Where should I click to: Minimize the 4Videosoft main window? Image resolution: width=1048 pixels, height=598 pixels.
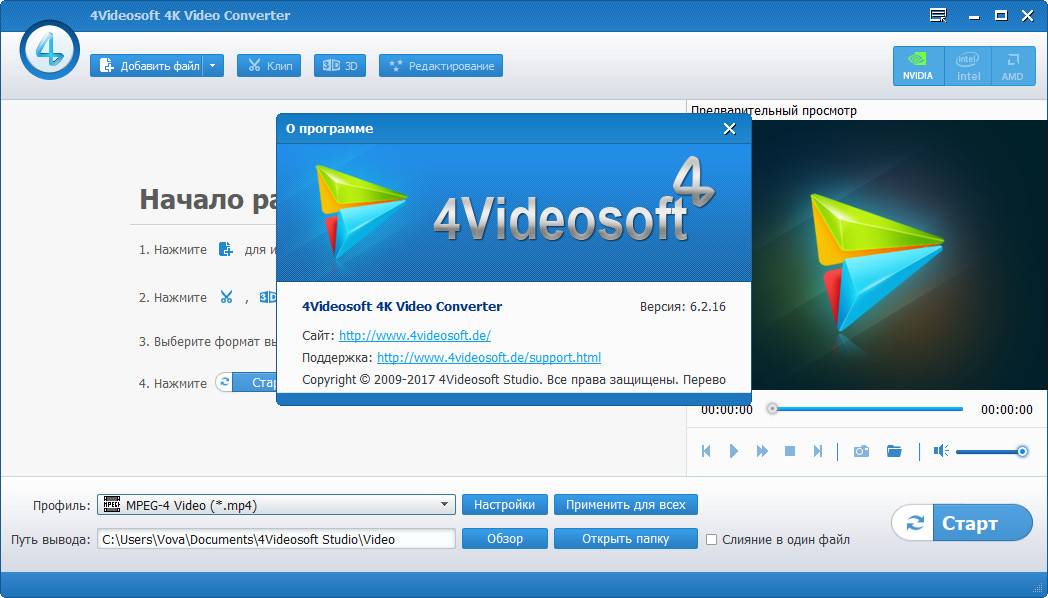(x=974, y=15)
